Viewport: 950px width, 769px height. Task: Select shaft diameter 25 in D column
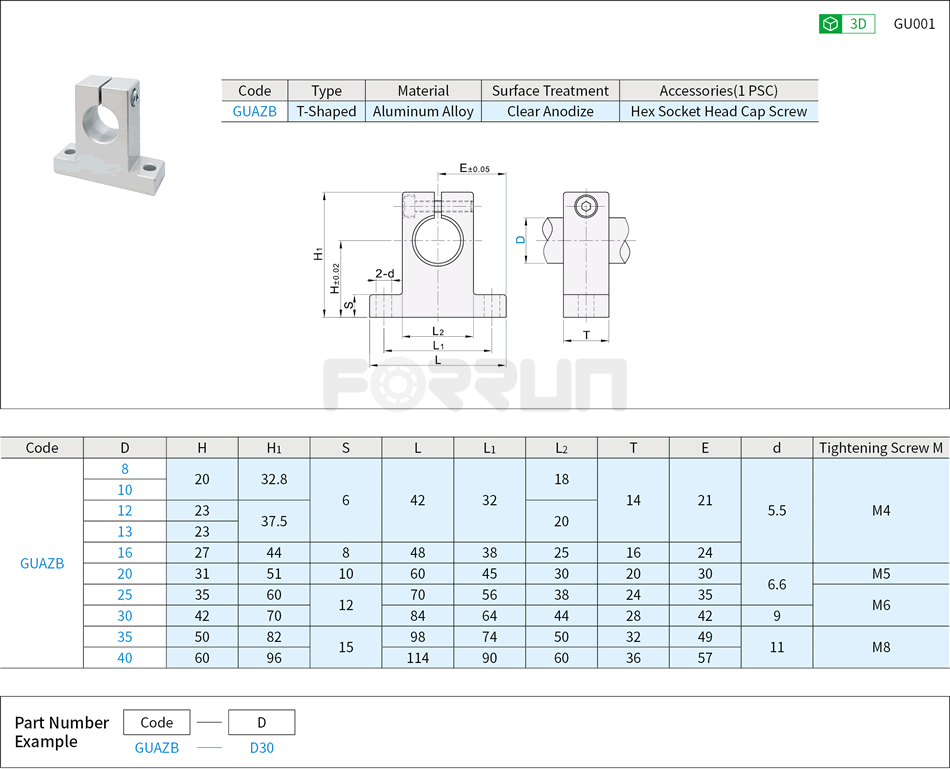125,594
